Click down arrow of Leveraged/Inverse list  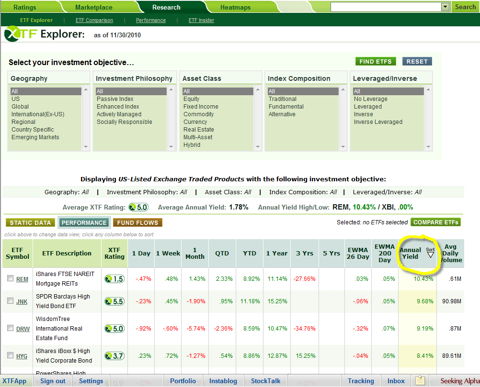tap(428, 147)
